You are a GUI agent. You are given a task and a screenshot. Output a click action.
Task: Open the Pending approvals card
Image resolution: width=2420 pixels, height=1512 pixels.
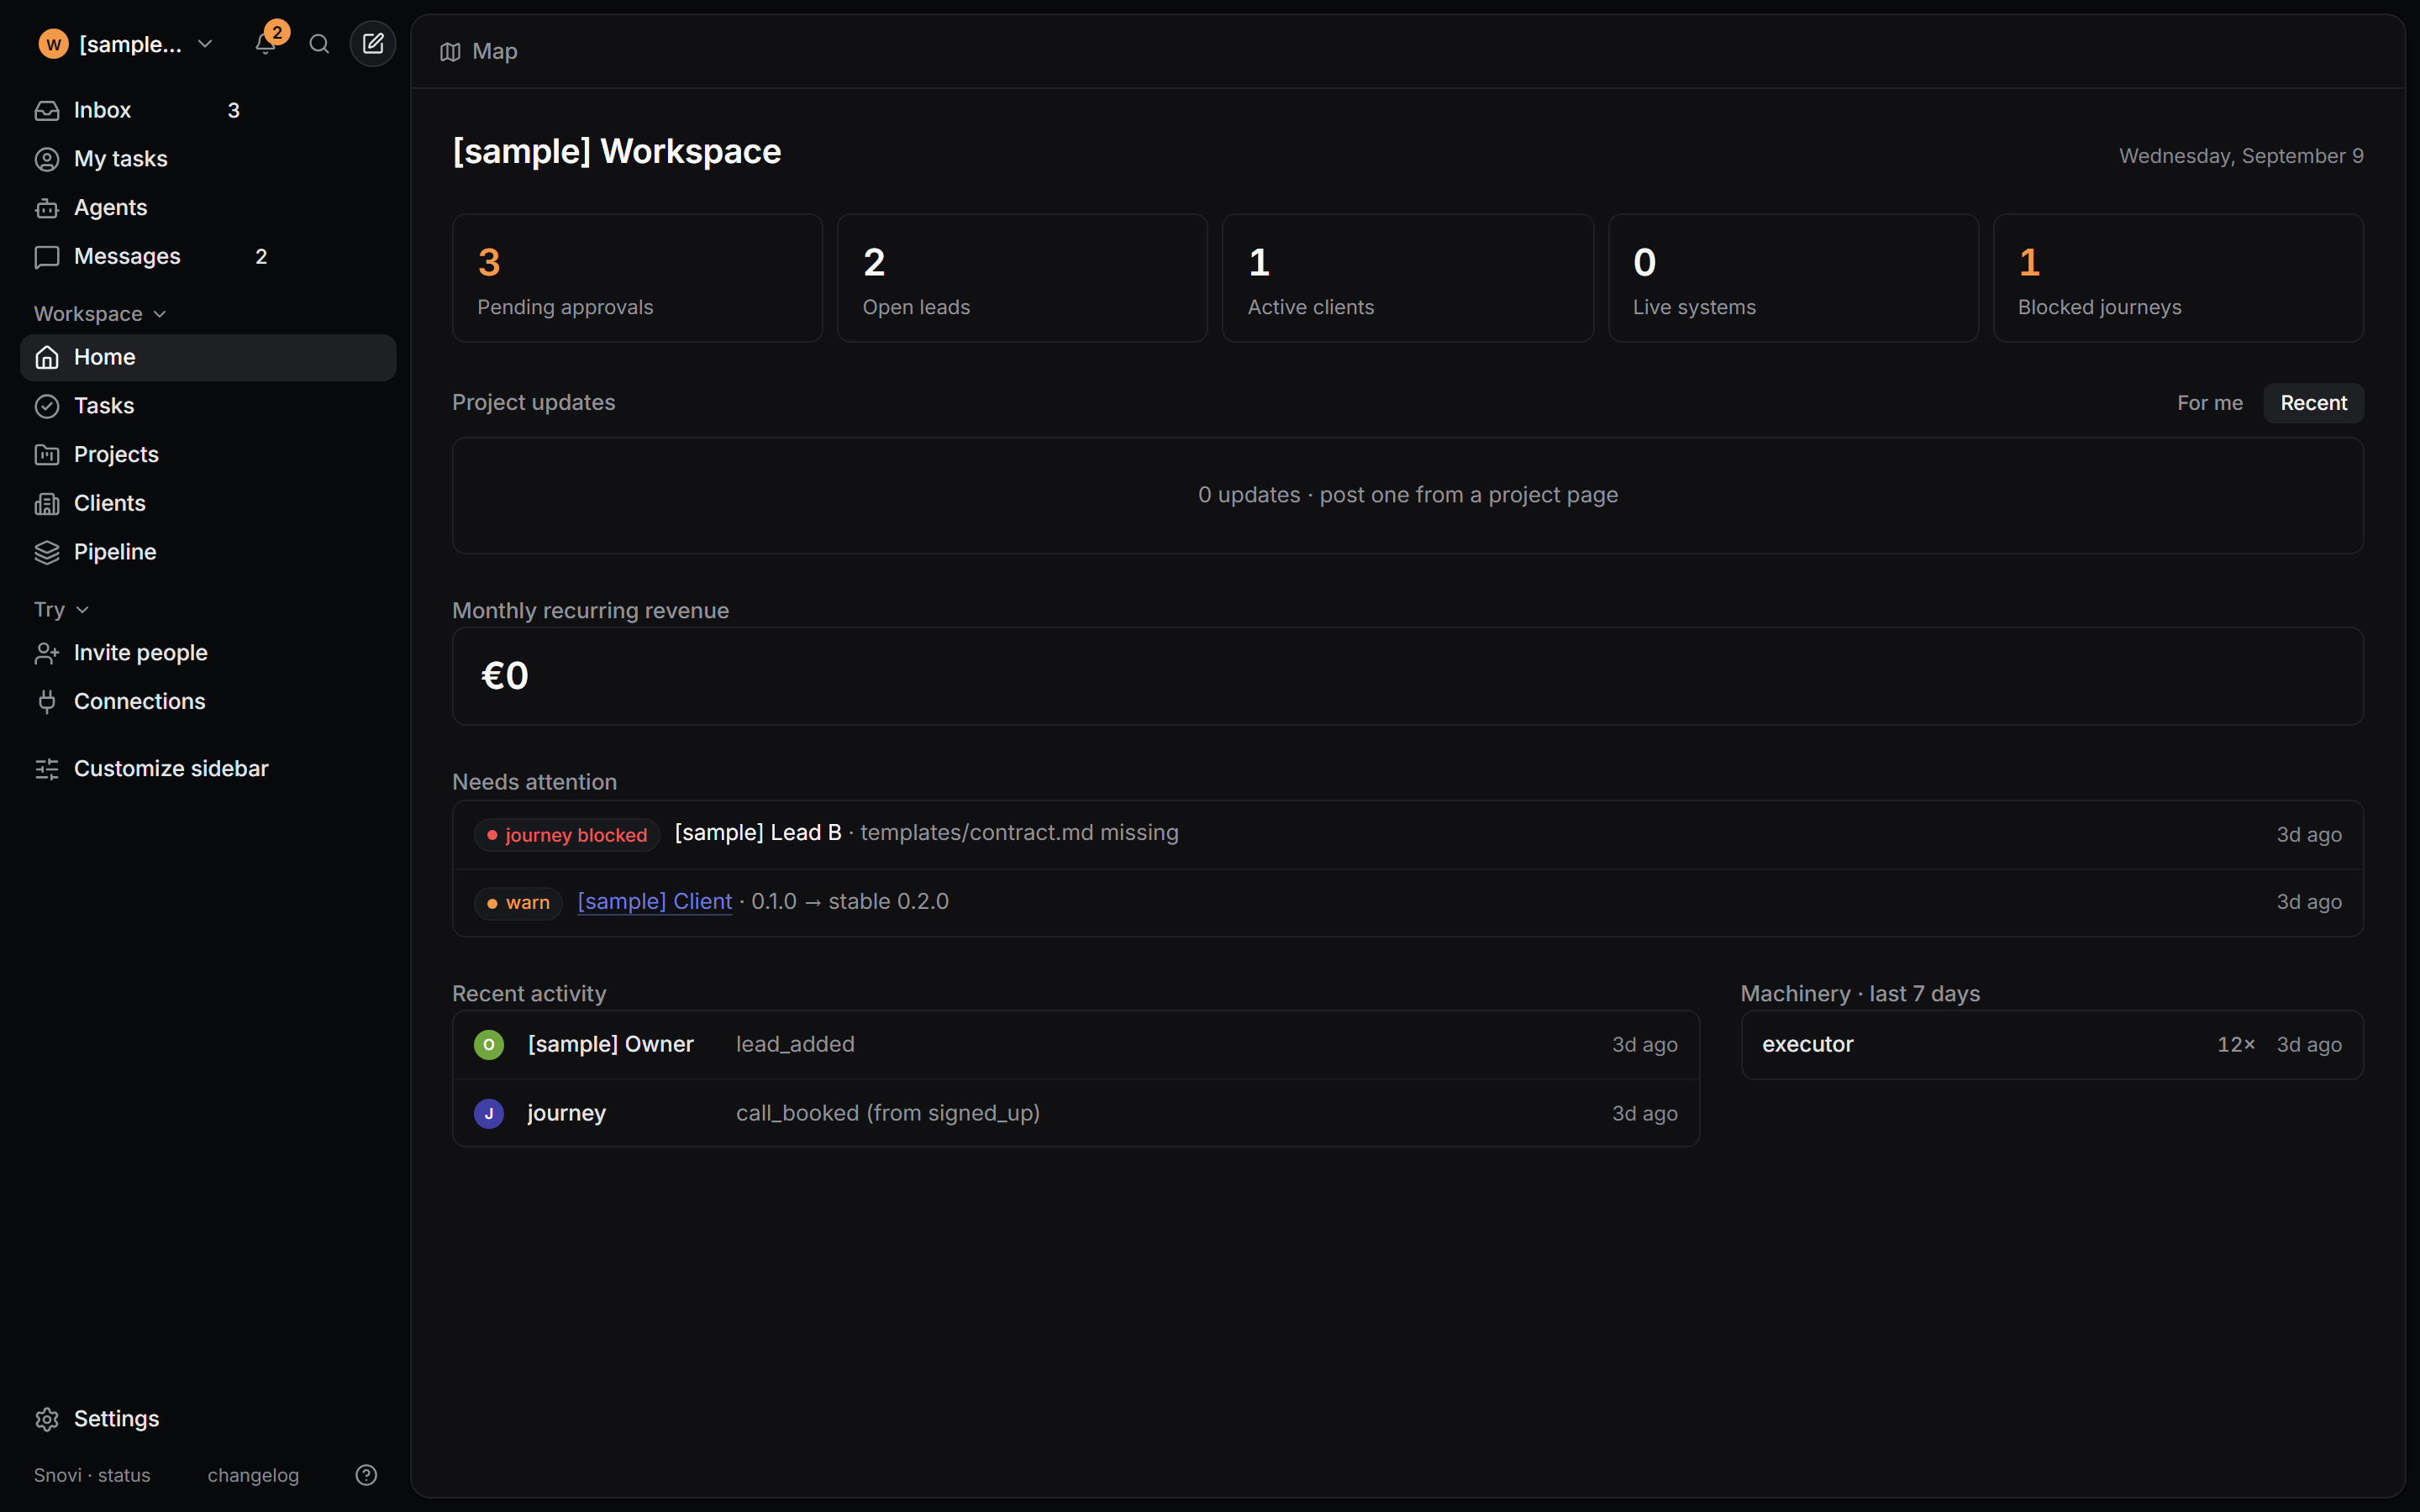point(637,278)
